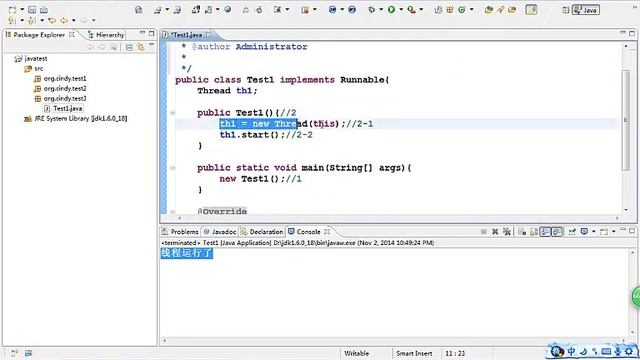Select the Test1.java editor tab

[x=186, y=35]
